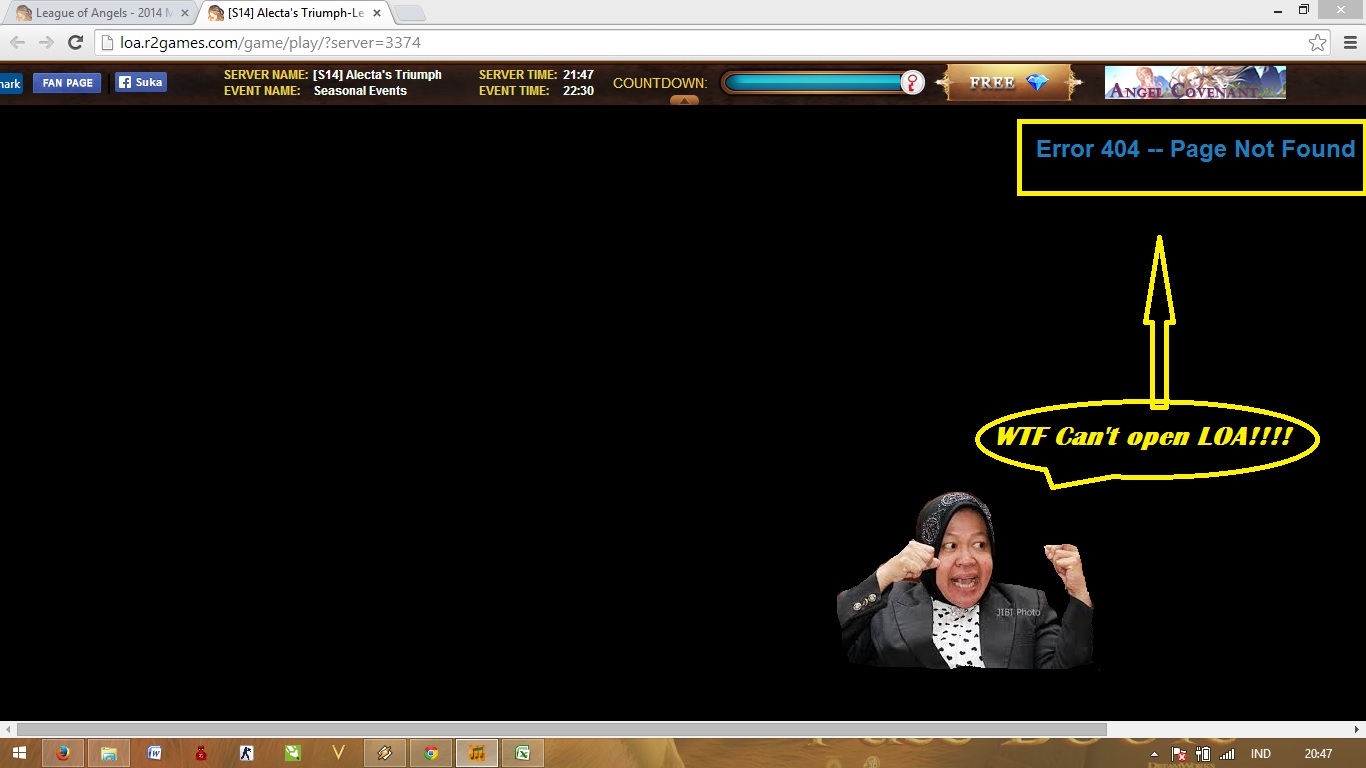Viewport: 1366px width, 768px height.
Task: Click the partially visible bookmark button
Action: [11, 83]
